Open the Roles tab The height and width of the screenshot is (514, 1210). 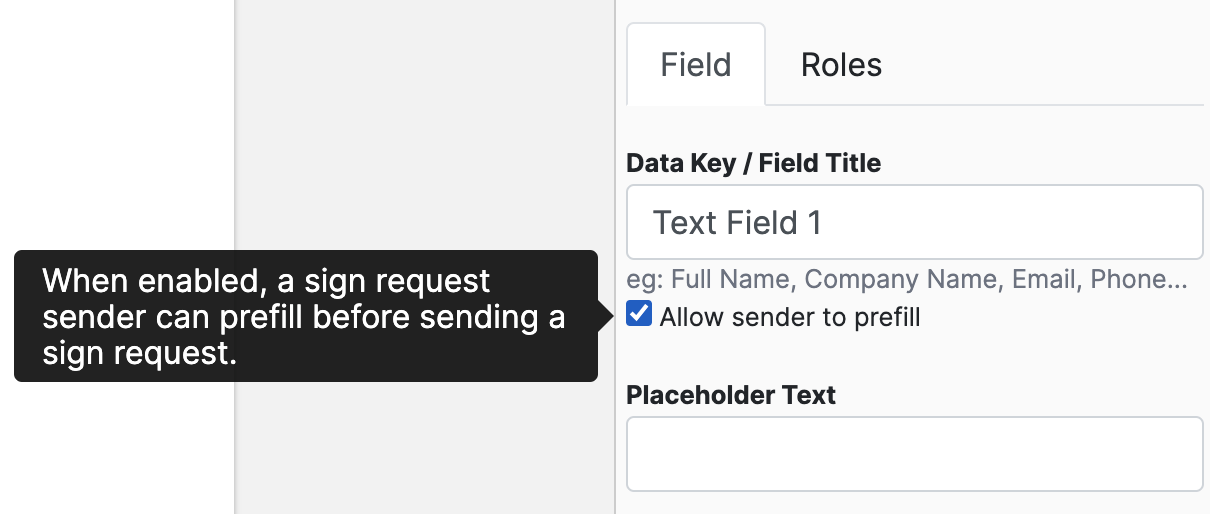pyautogui.click(x=841, y=65)
